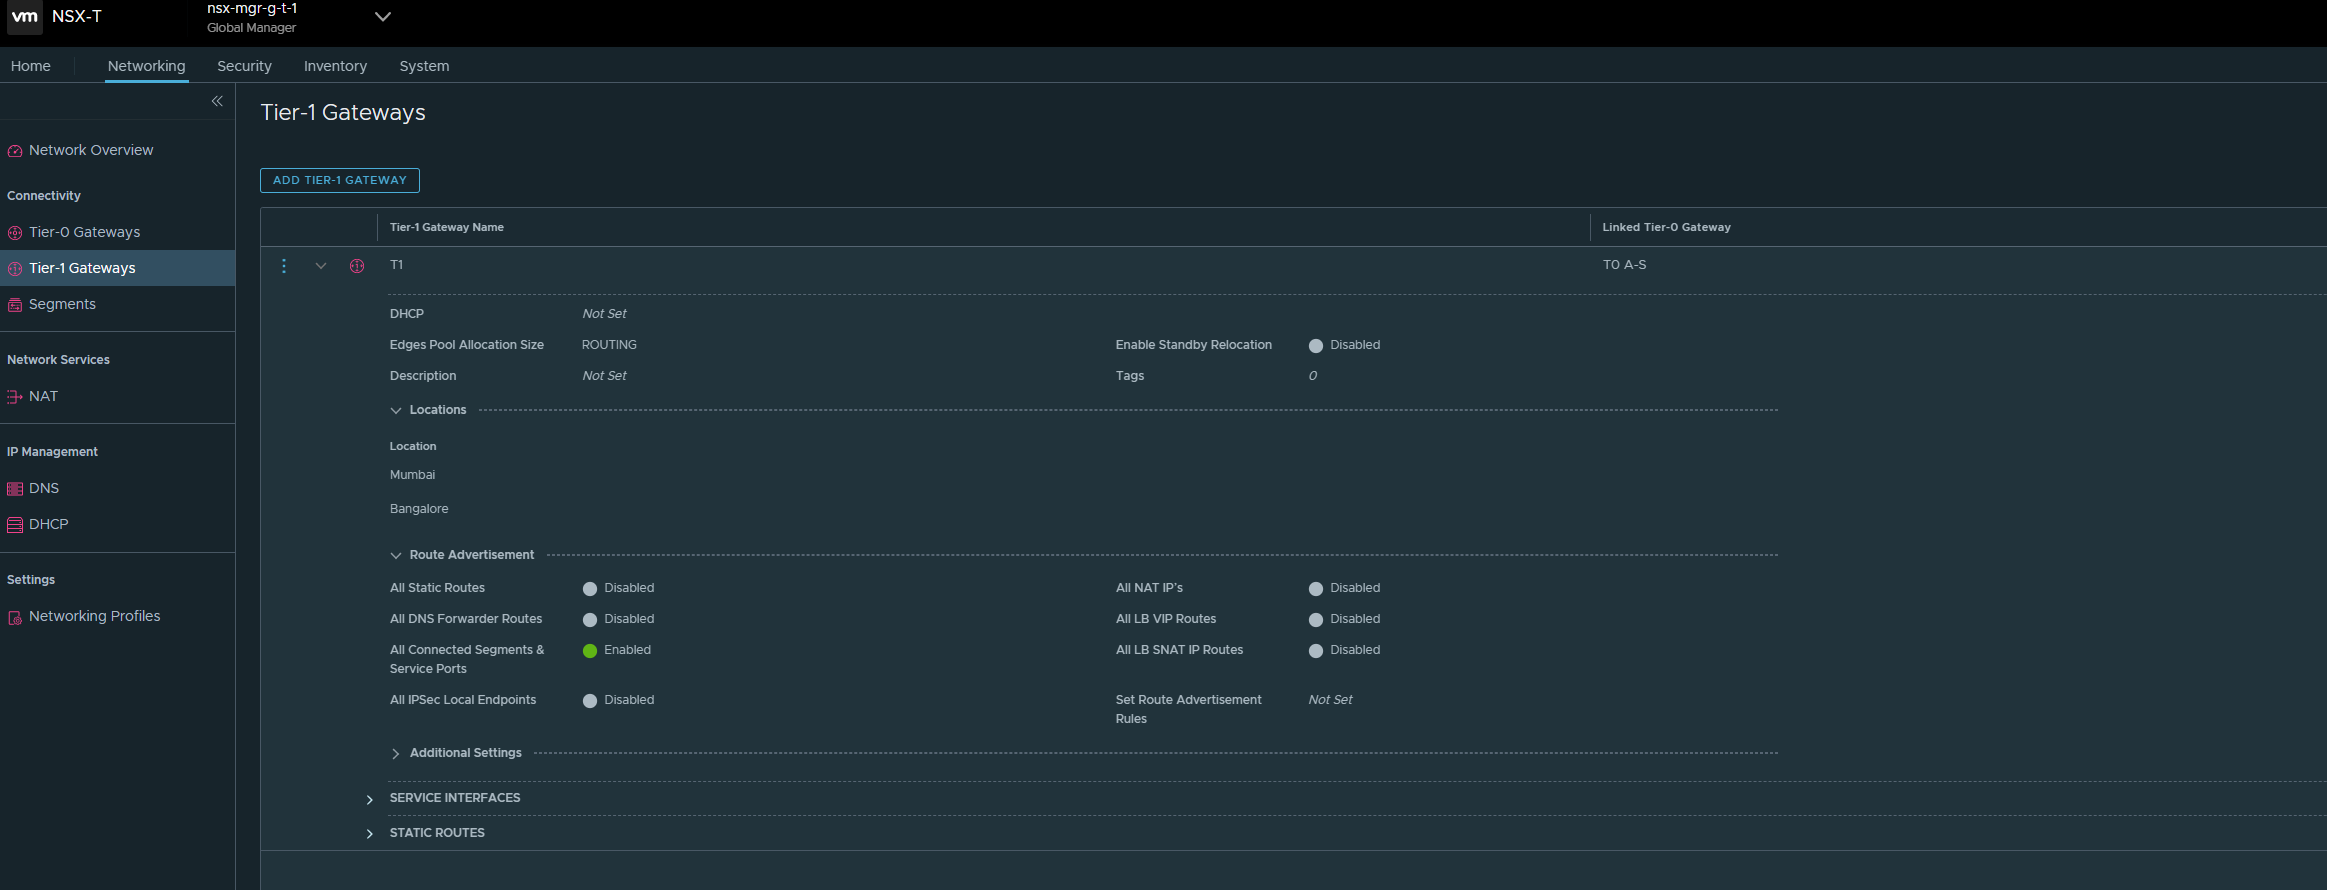
Task: Open the System tab
Action: click(x=424, y=66)
